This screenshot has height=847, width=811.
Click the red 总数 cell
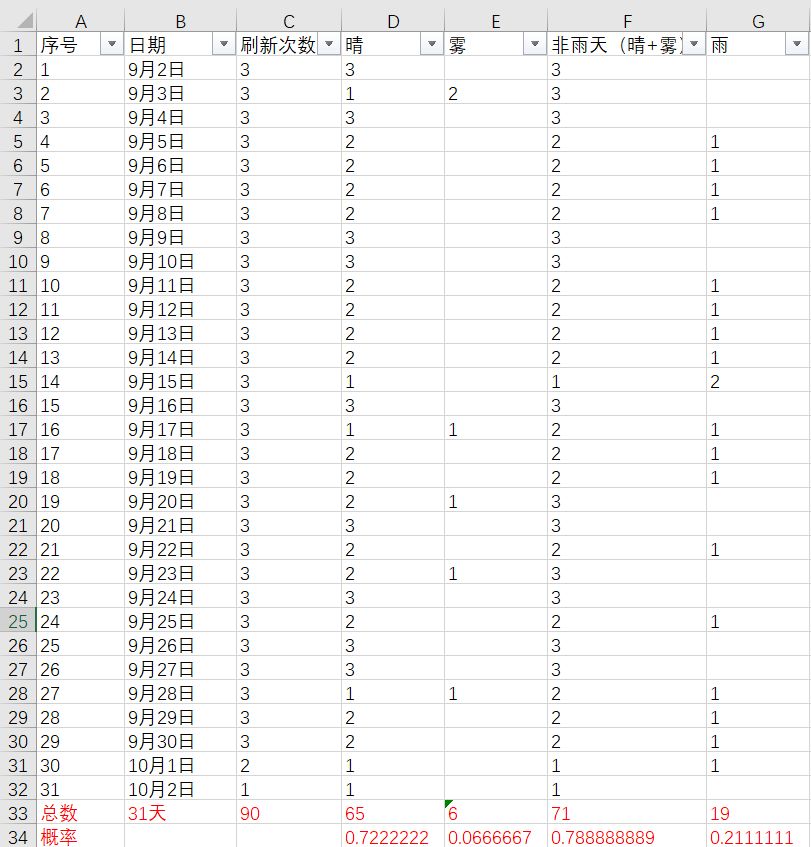point(81,813)
